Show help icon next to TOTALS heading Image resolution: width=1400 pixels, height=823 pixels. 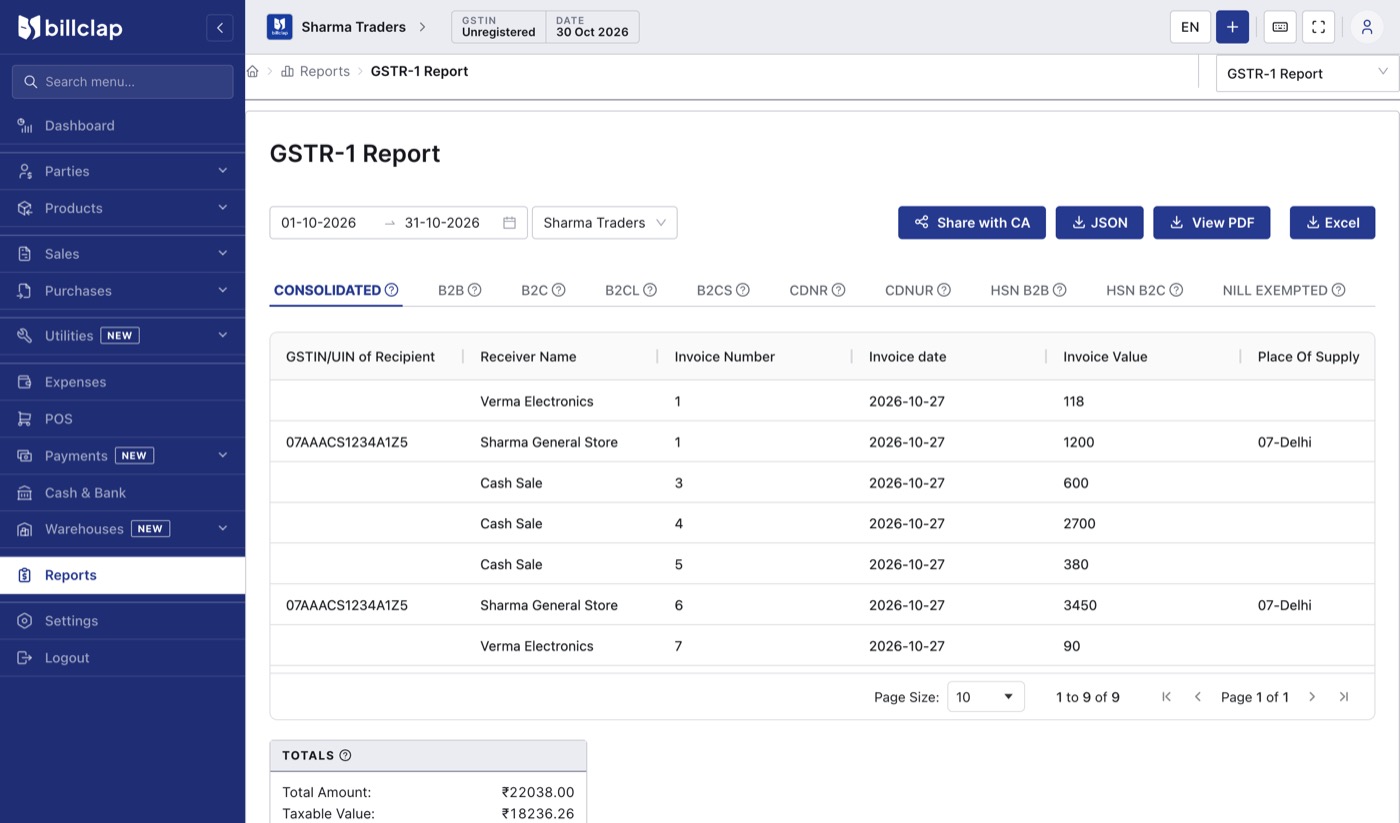(x=345, y=756)
